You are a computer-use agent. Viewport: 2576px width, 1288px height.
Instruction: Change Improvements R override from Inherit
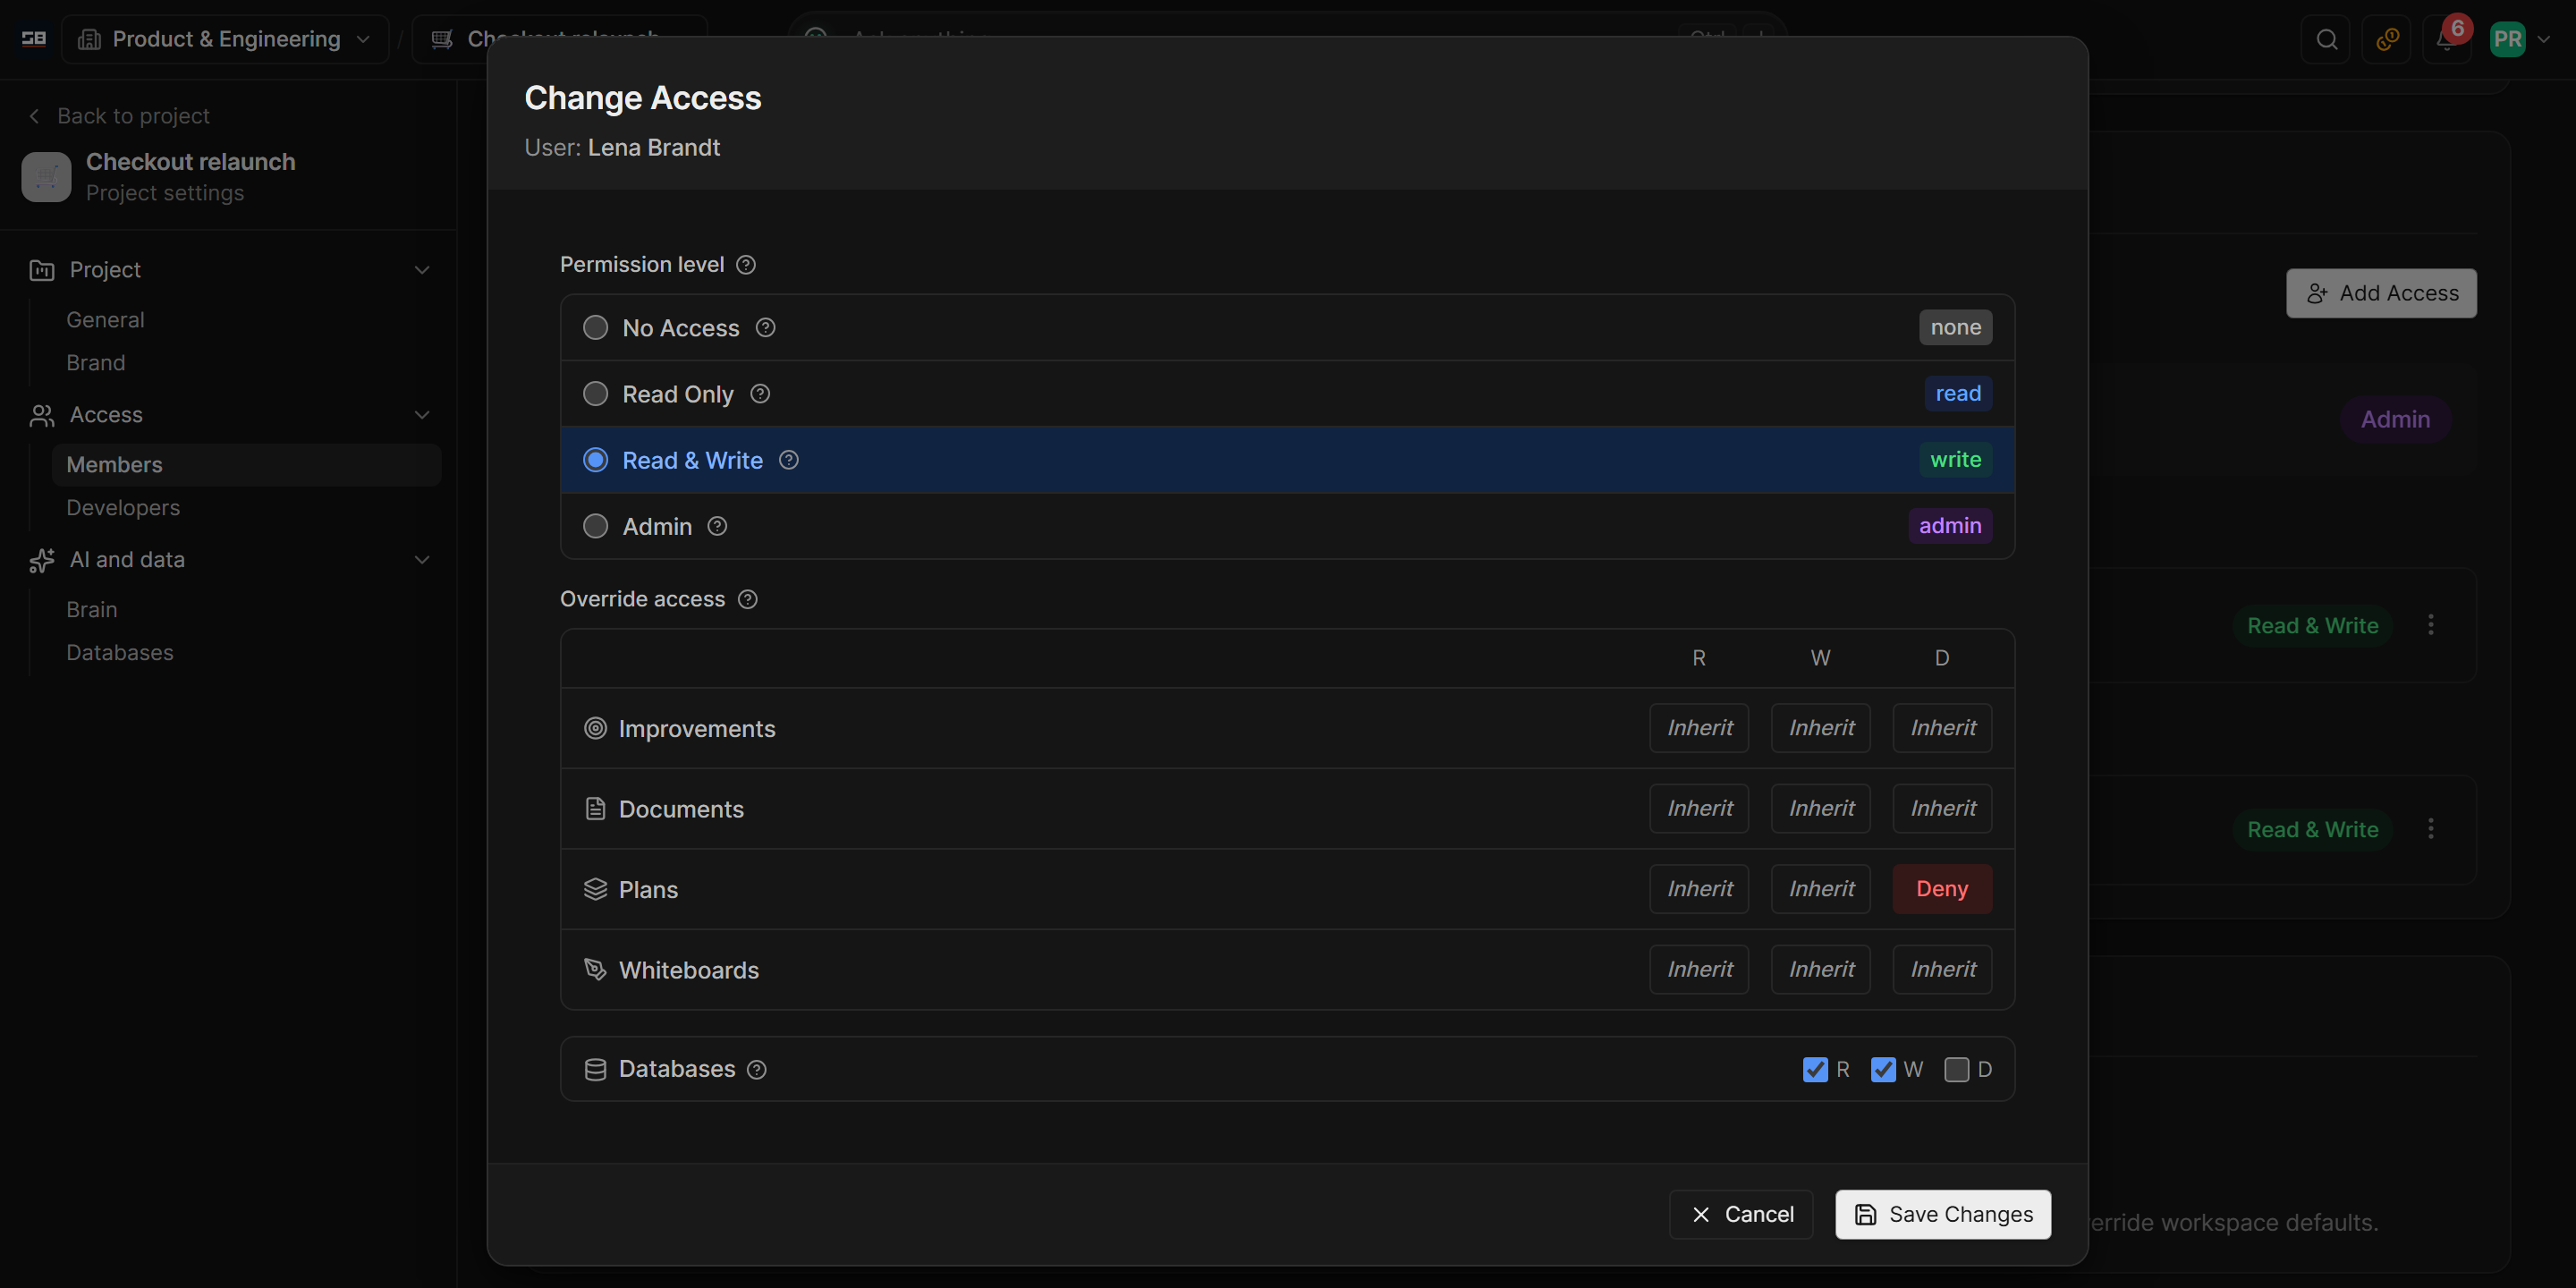click(x=1699, y=728)
